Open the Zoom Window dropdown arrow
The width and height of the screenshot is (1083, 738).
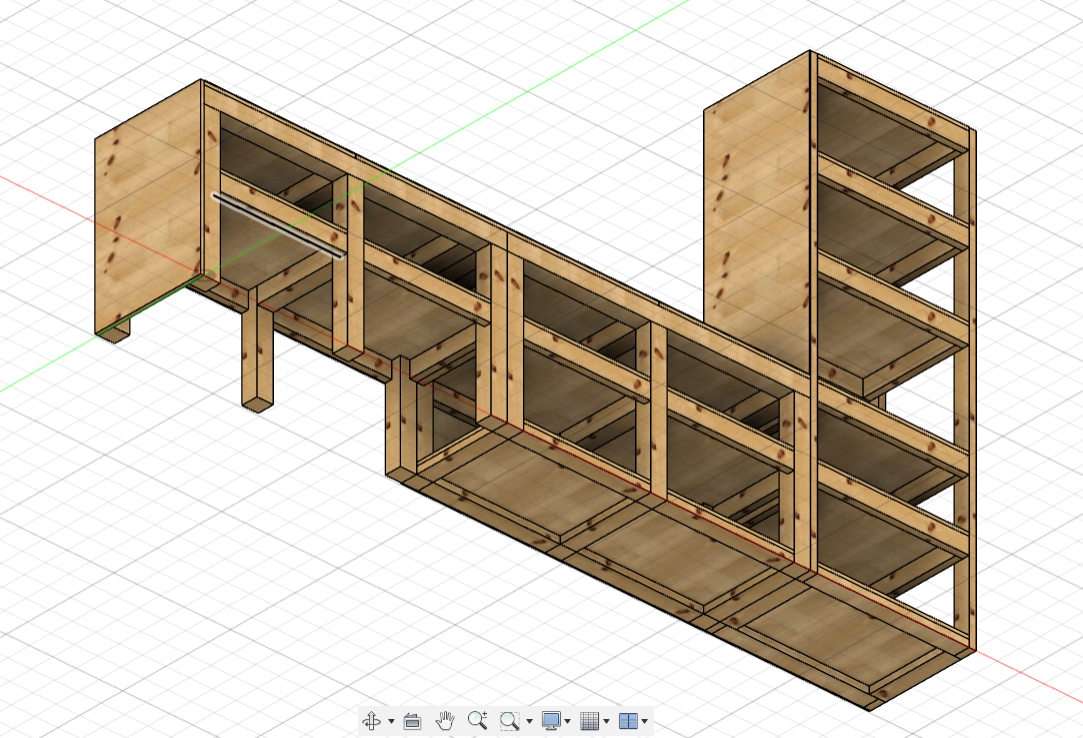530,719
